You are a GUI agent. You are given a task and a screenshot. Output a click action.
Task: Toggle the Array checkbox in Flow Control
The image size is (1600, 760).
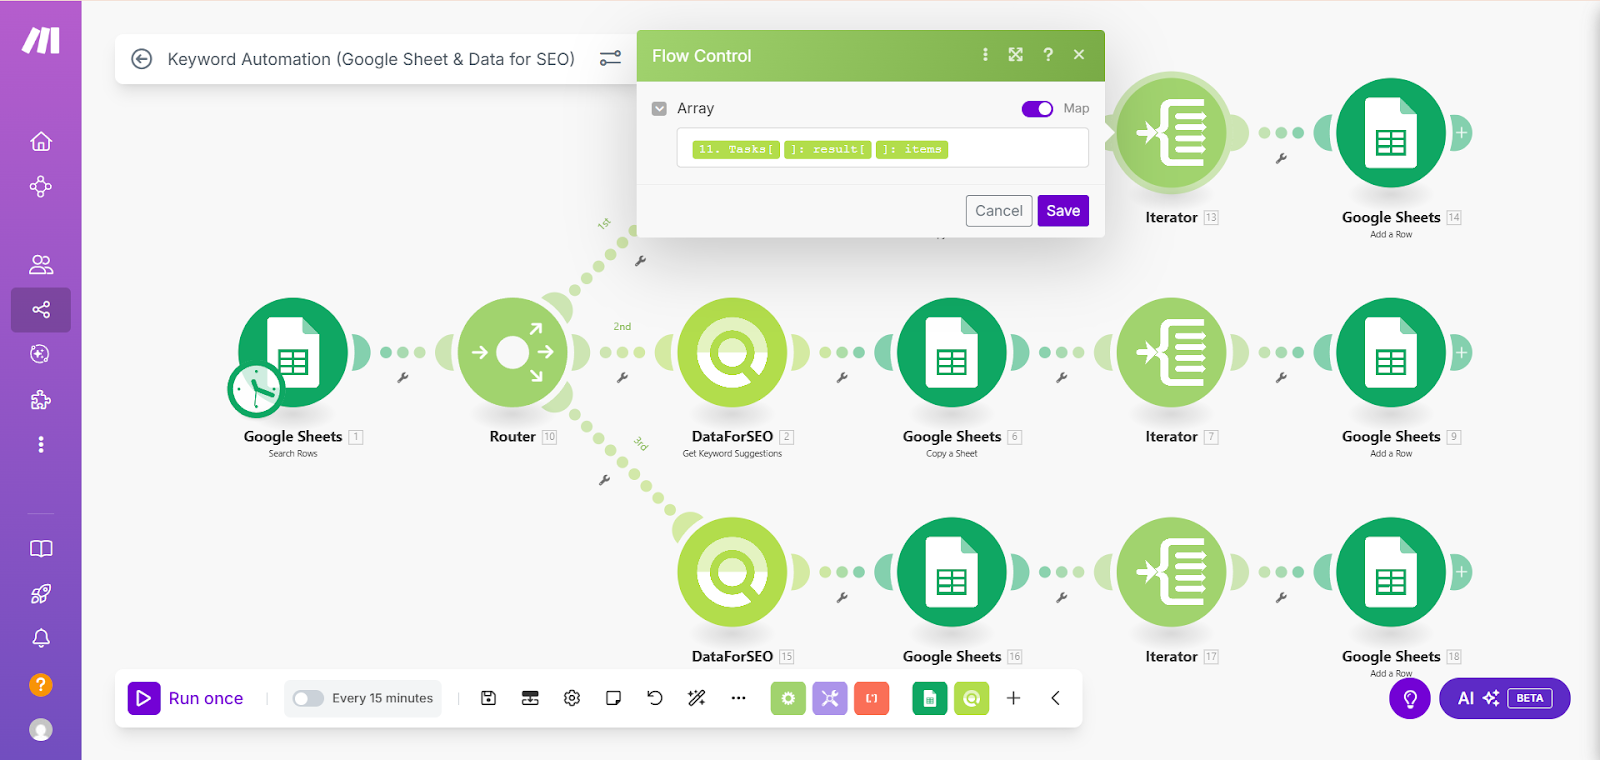click(x=659, y=108)
